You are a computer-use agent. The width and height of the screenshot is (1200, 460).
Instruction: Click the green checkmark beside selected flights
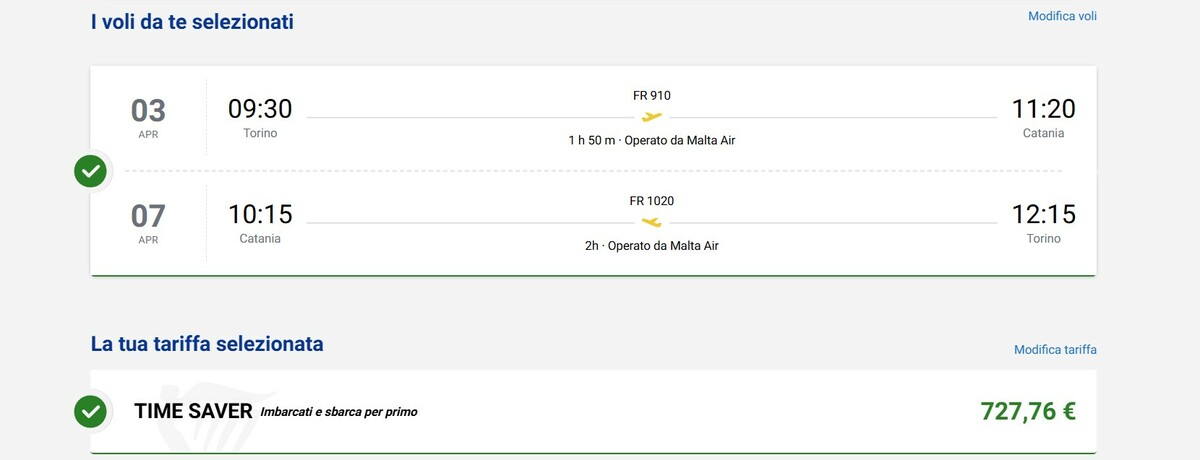pos(90,171)
